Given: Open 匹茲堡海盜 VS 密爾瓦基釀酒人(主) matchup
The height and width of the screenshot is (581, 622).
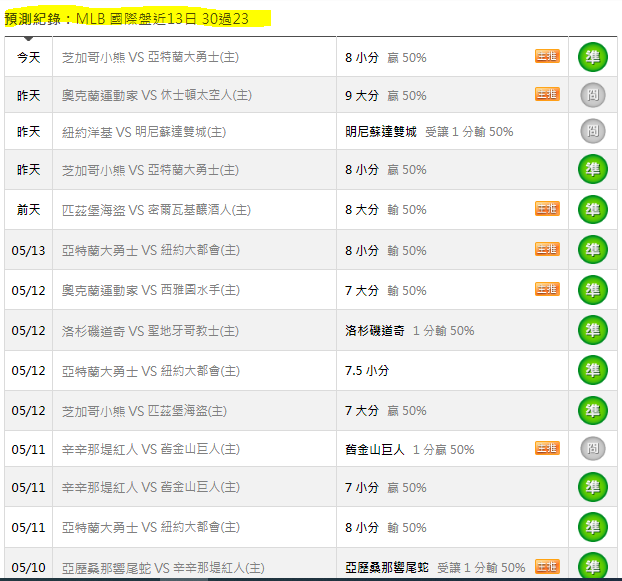Looking at the screenshot, I should coord(156,210).
